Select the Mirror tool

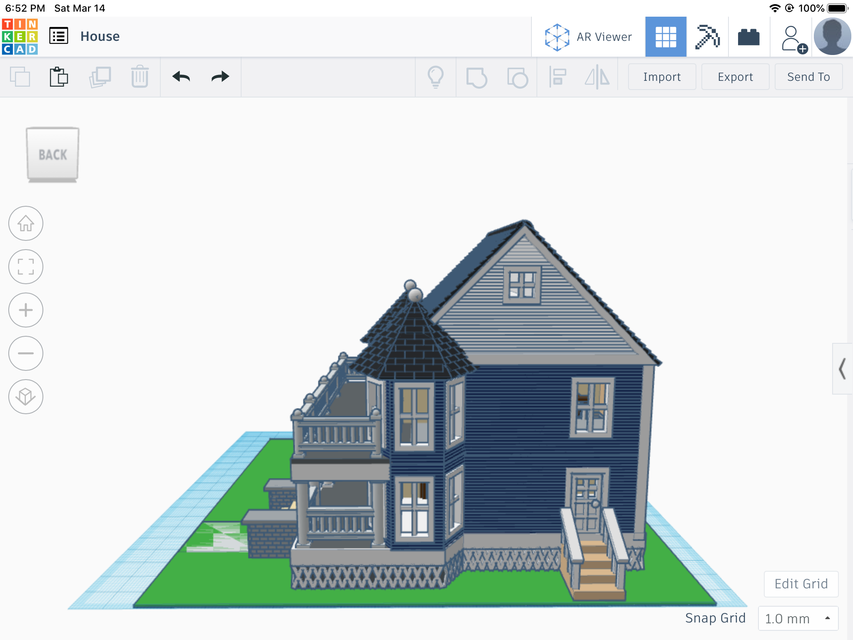[x=598, y=76]
